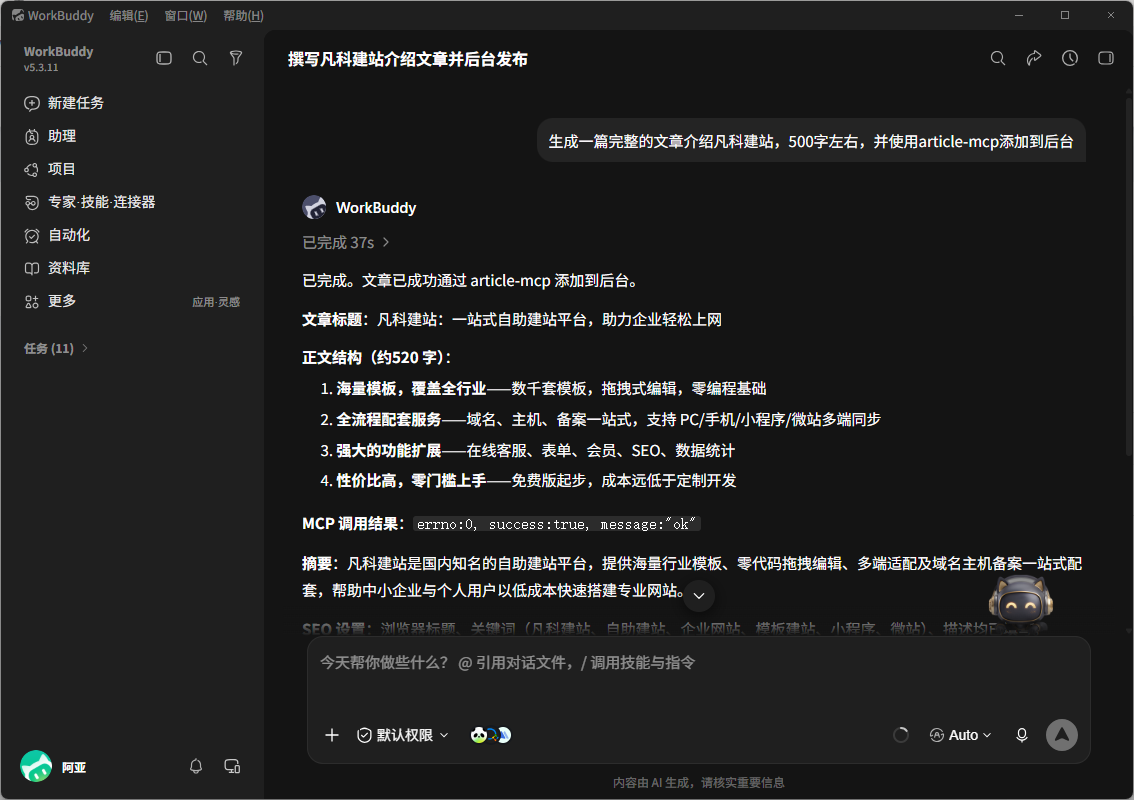Expand the 已完成 37s details
Viewport: 1134px width, 800px height.
[x=346, y=242]
